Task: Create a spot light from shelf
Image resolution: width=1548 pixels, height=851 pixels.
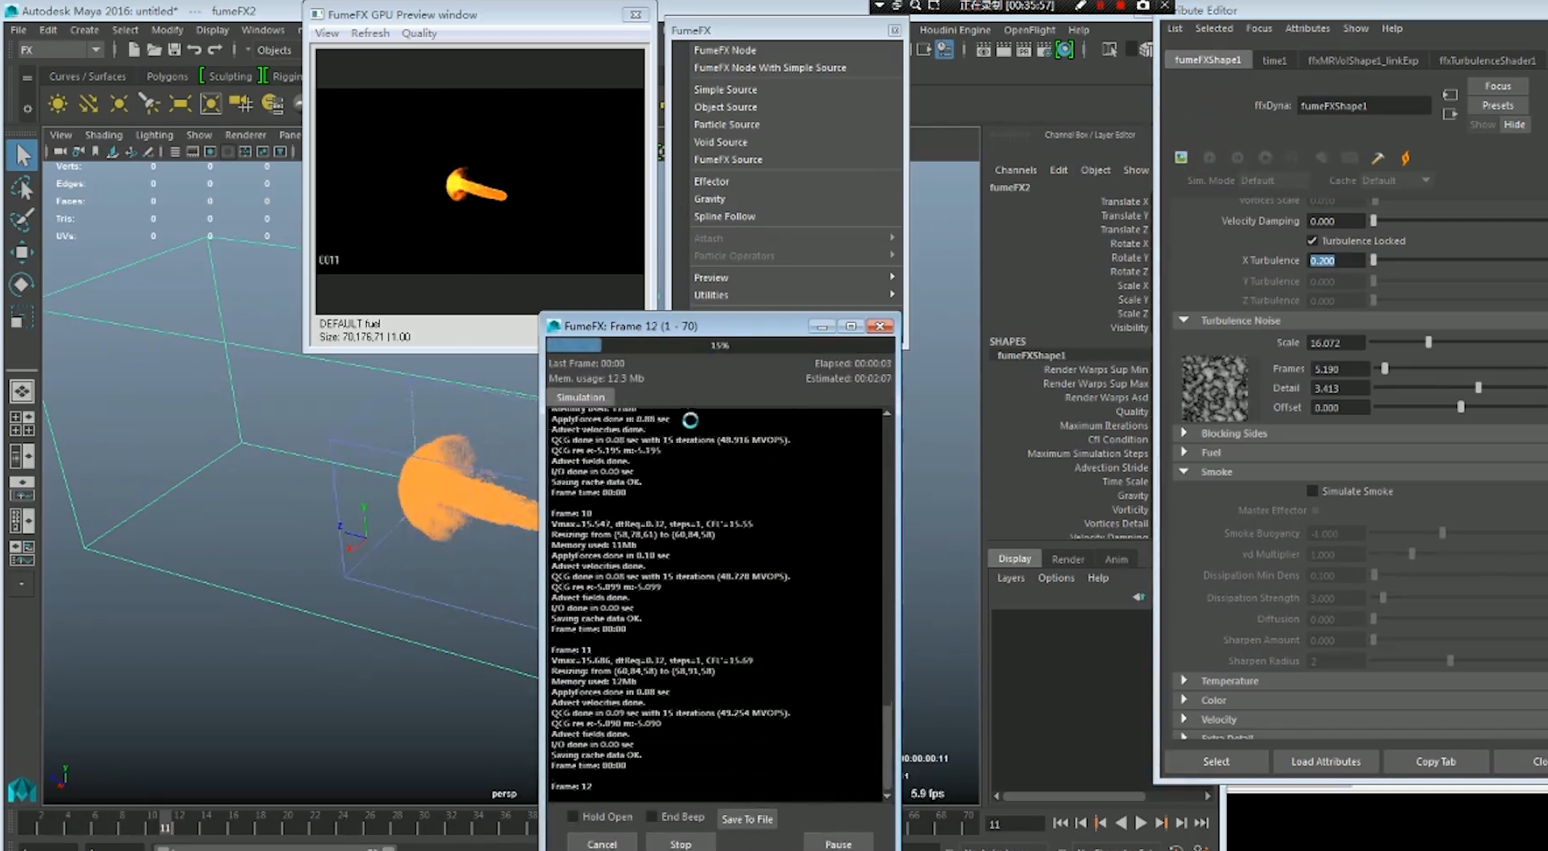Action: click(149, 103)
